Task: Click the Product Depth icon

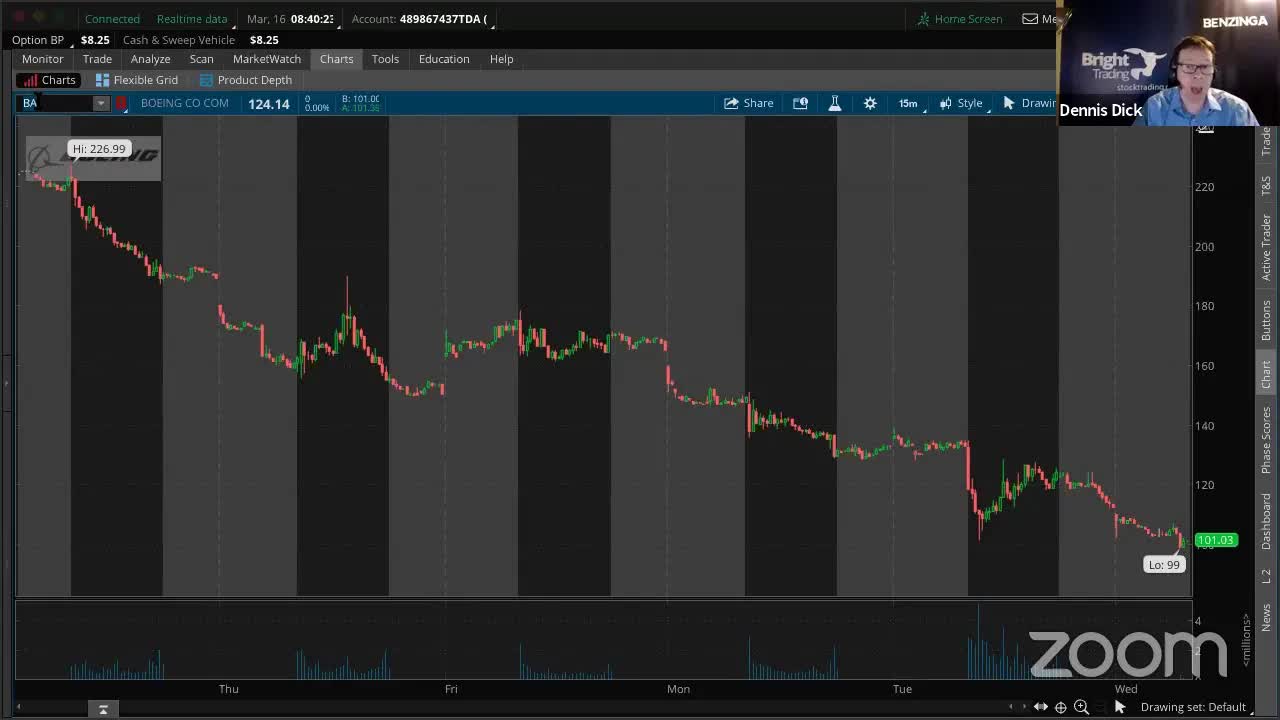Action: tap(206, 80)
